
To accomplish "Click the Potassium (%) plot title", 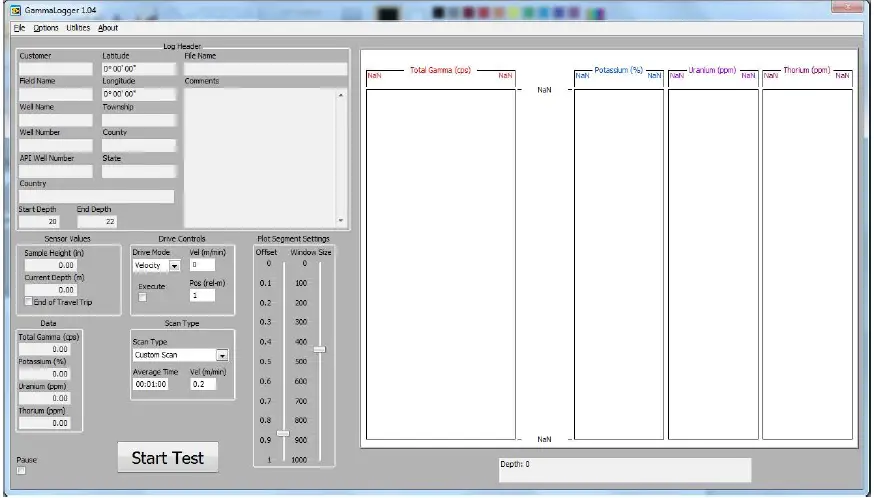I will (619, 70).
